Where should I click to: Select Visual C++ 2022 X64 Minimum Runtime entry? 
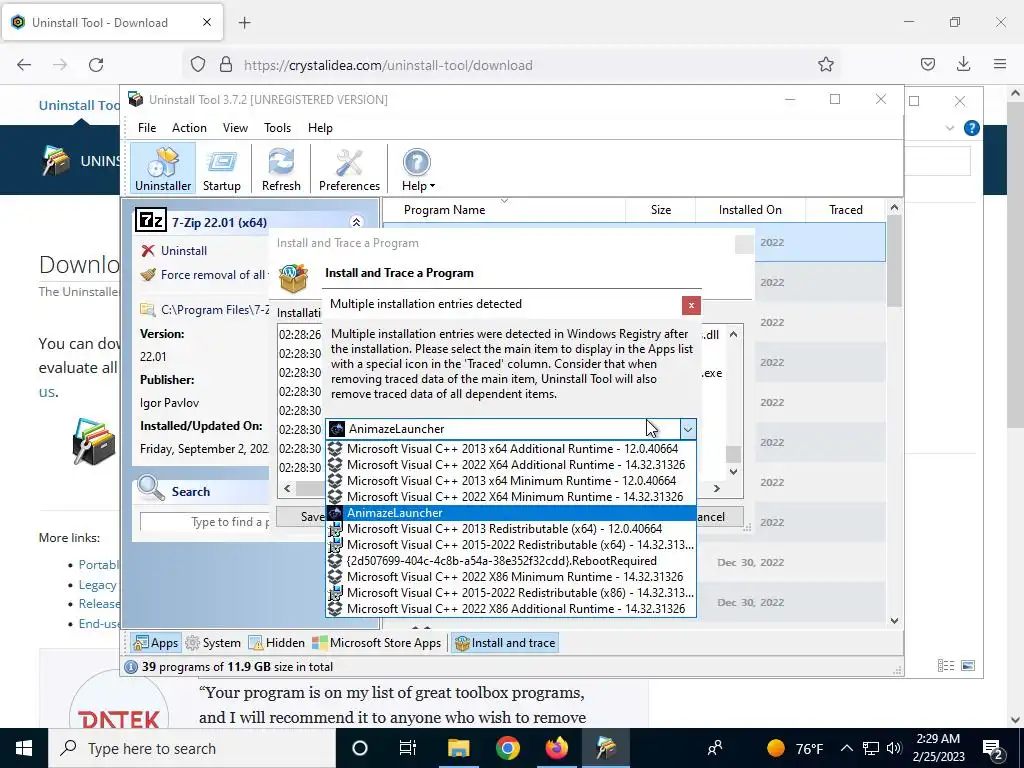[511, 497]
